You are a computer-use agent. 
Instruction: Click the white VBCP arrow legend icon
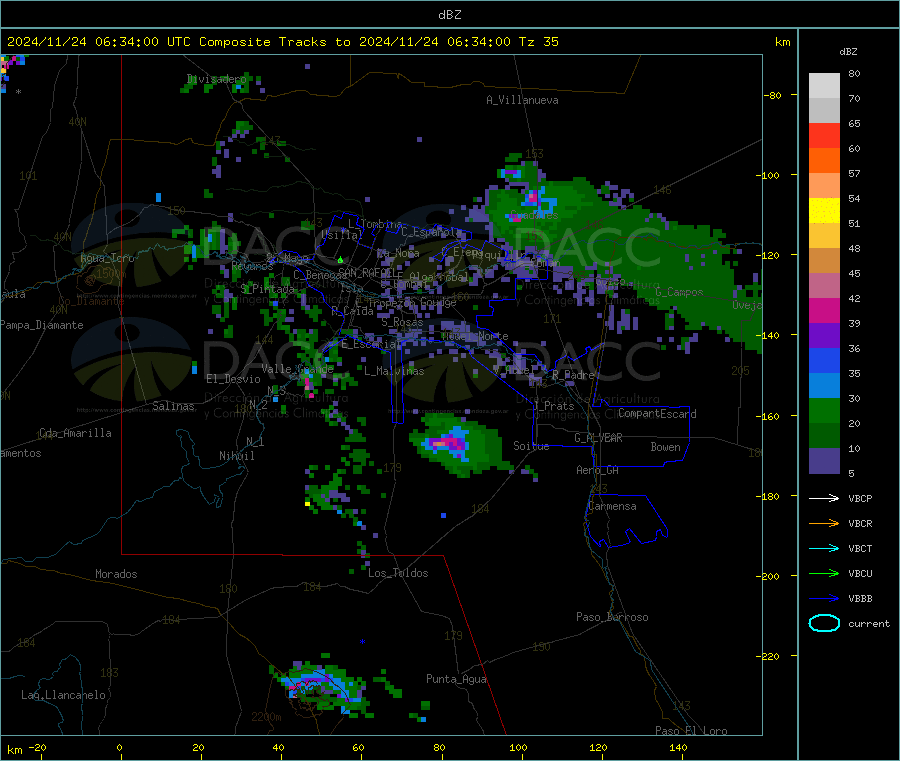(x=824, y=498)
